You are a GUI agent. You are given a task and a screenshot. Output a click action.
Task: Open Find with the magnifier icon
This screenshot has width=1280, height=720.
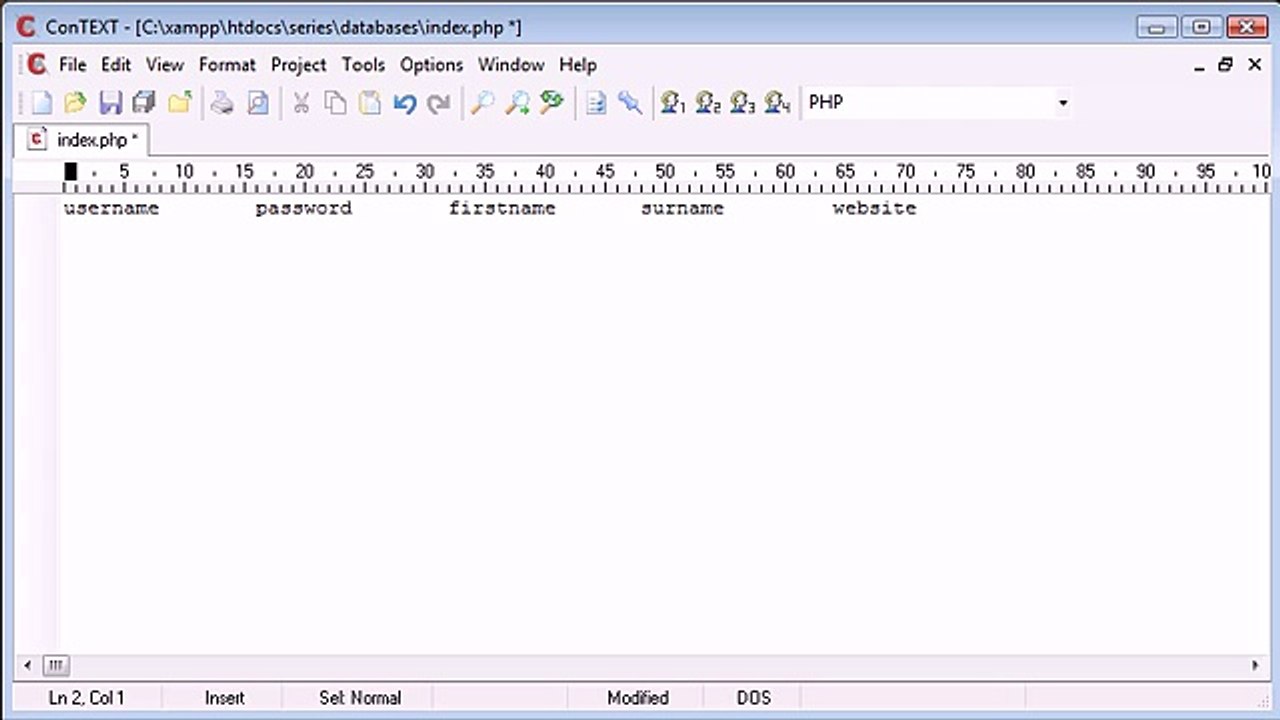[x=482, y=102]
